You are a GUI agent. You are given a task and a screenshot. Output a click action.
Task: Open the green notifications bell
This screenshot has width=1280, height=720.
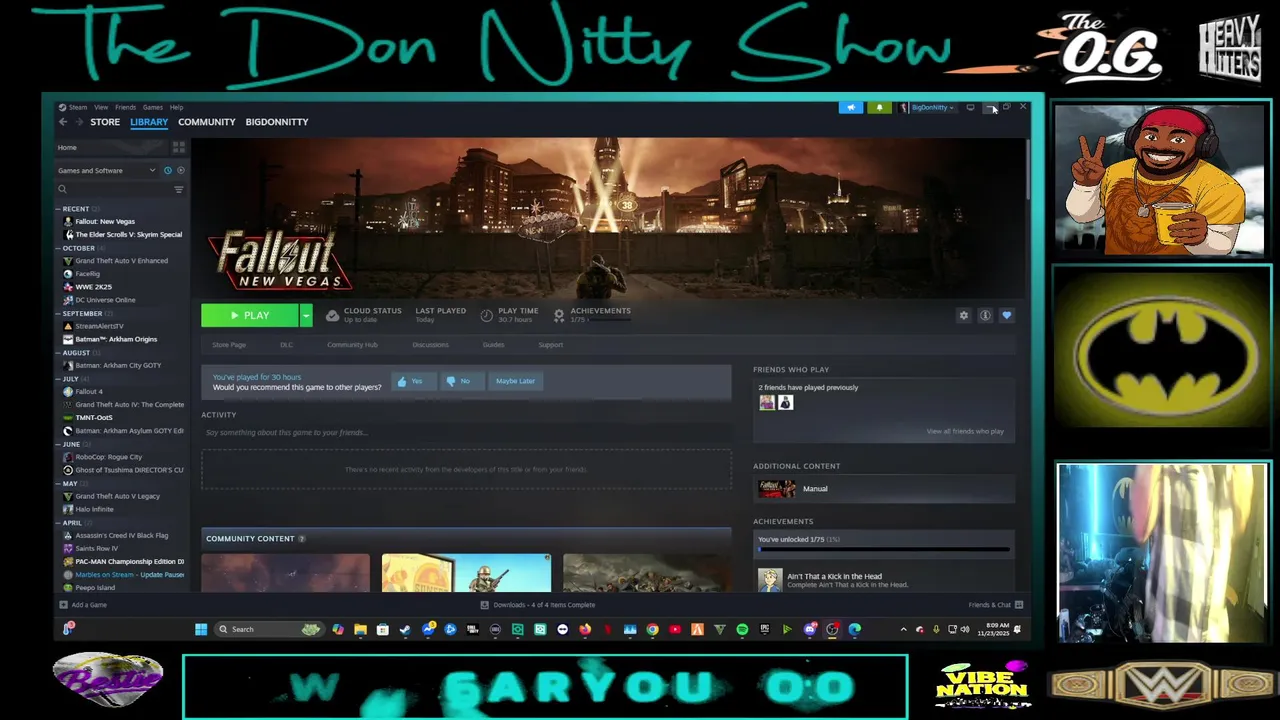pos(880,107)
